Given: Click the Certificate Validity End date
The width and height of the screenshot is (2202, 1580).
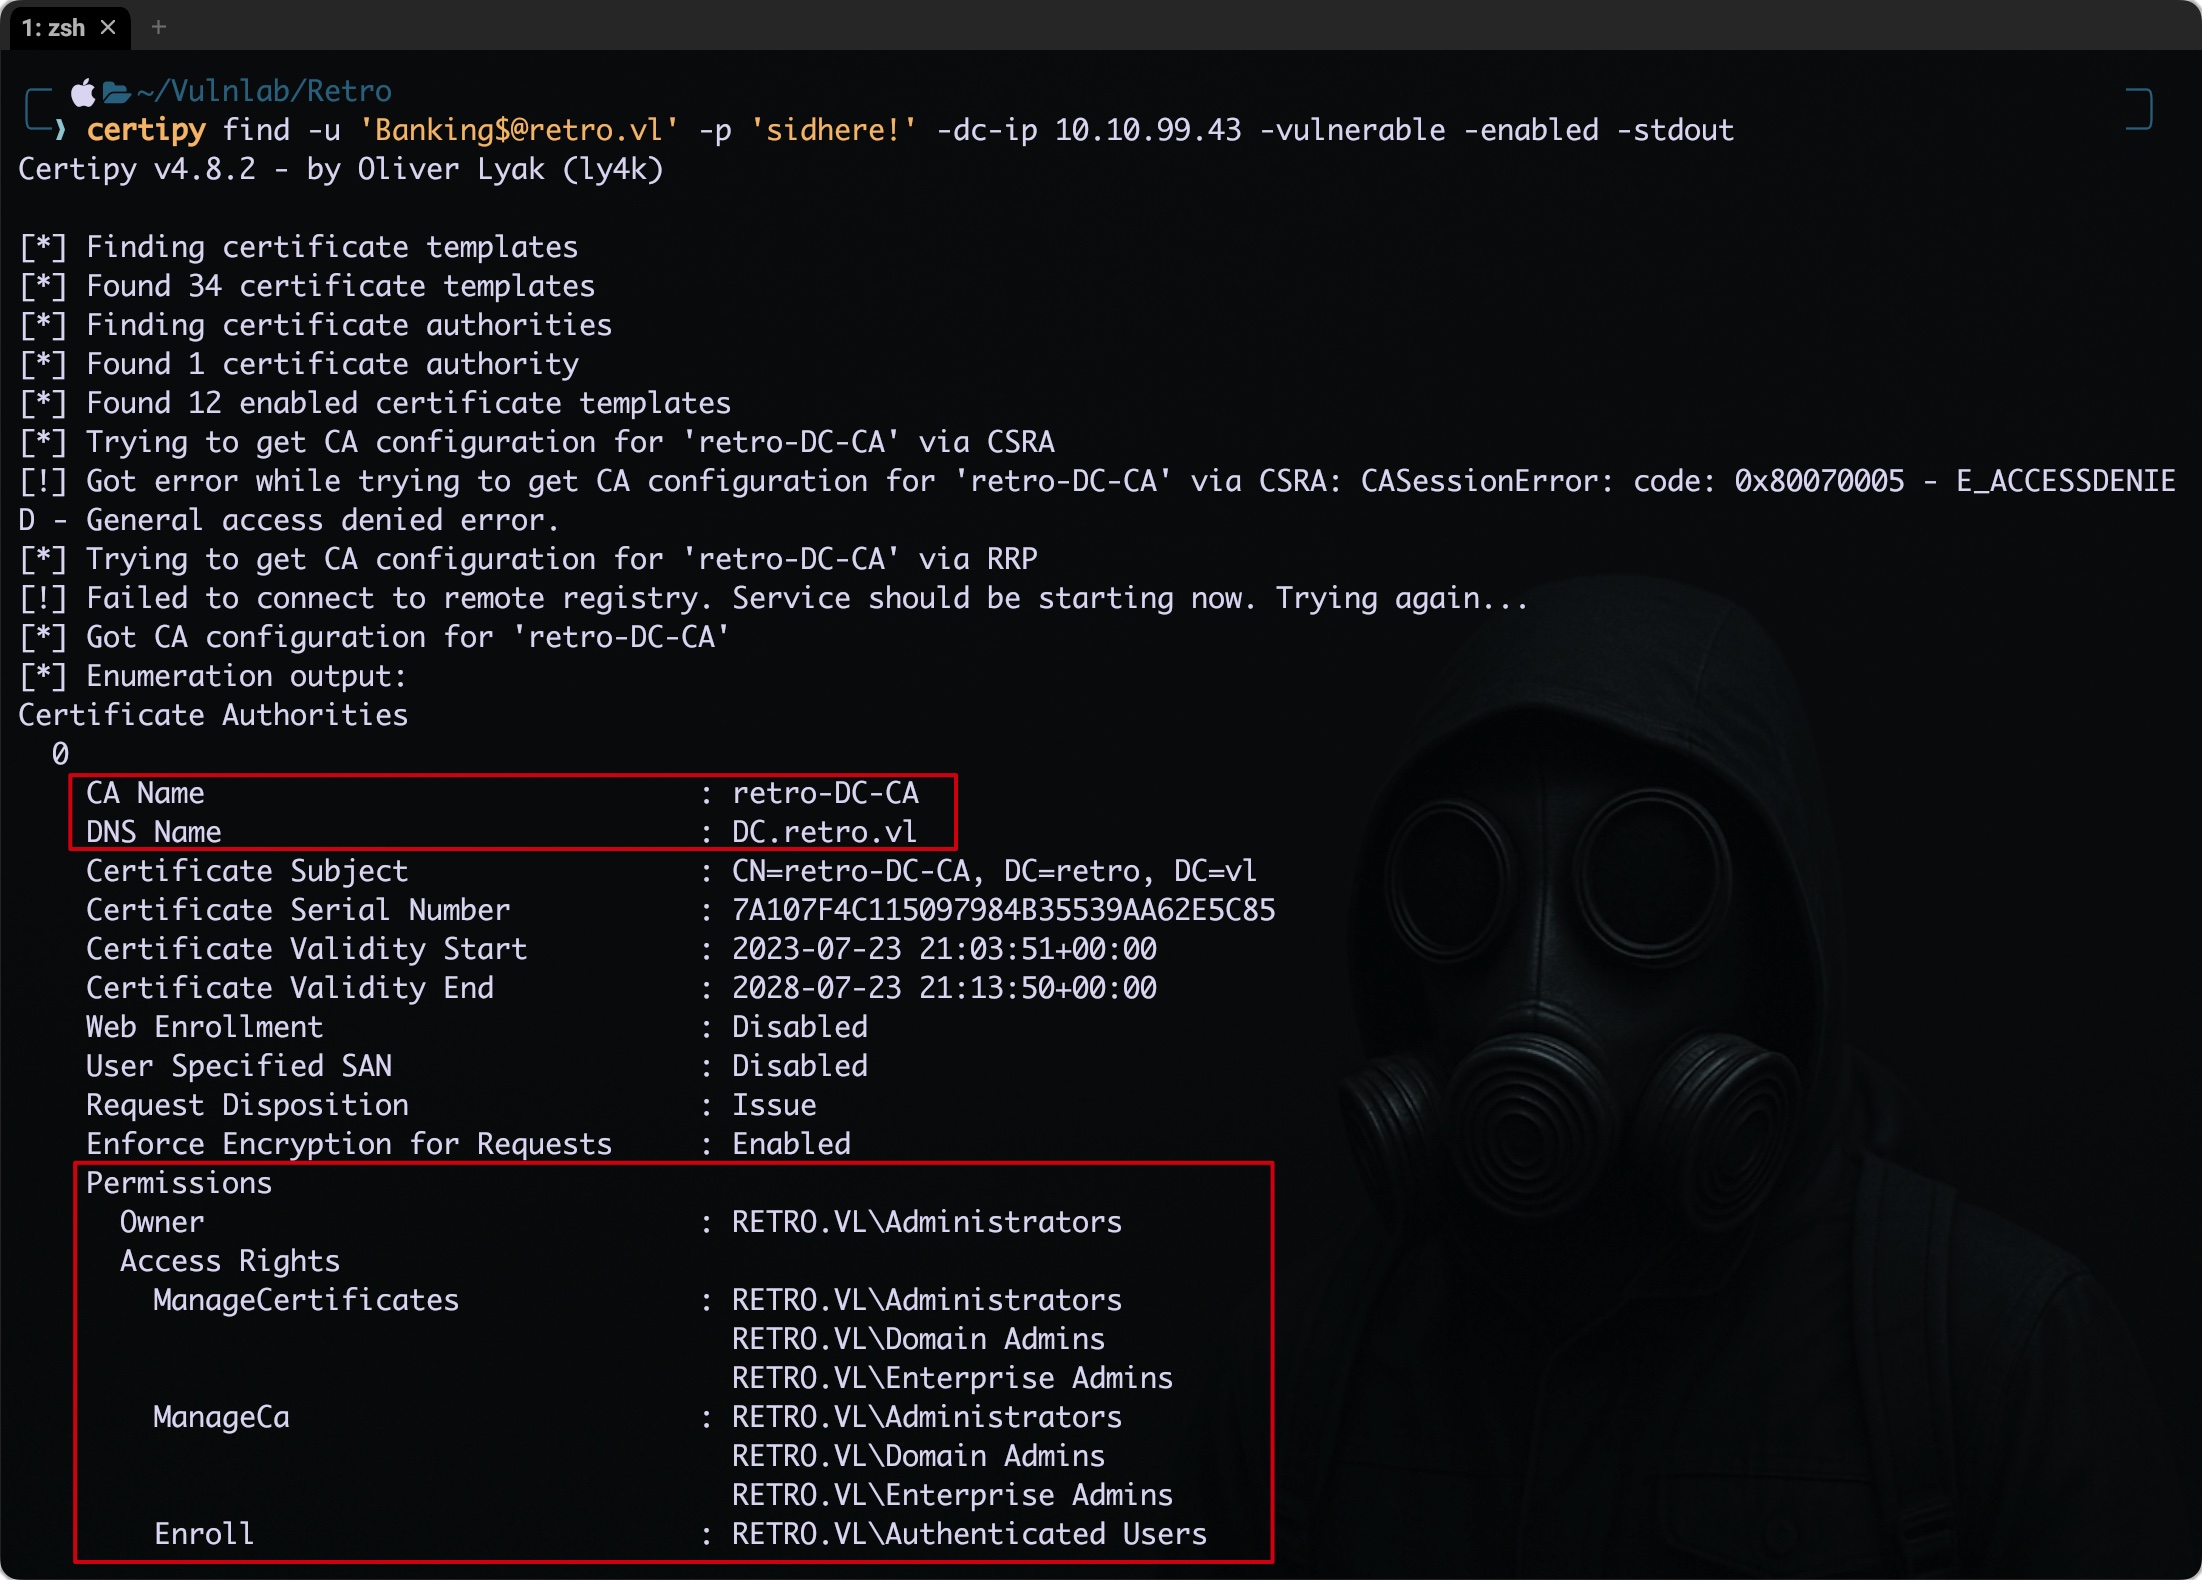Looking at the screenshot, I should [x=944, y=988].
